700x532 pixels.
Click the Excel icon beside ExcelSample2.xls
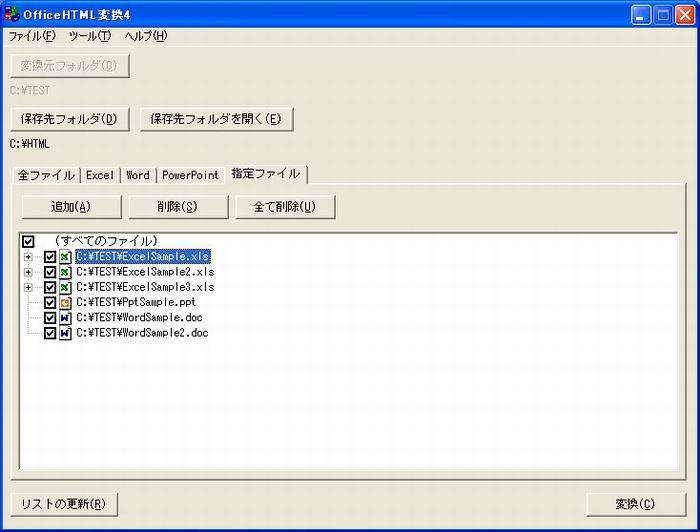pos(65,272)
